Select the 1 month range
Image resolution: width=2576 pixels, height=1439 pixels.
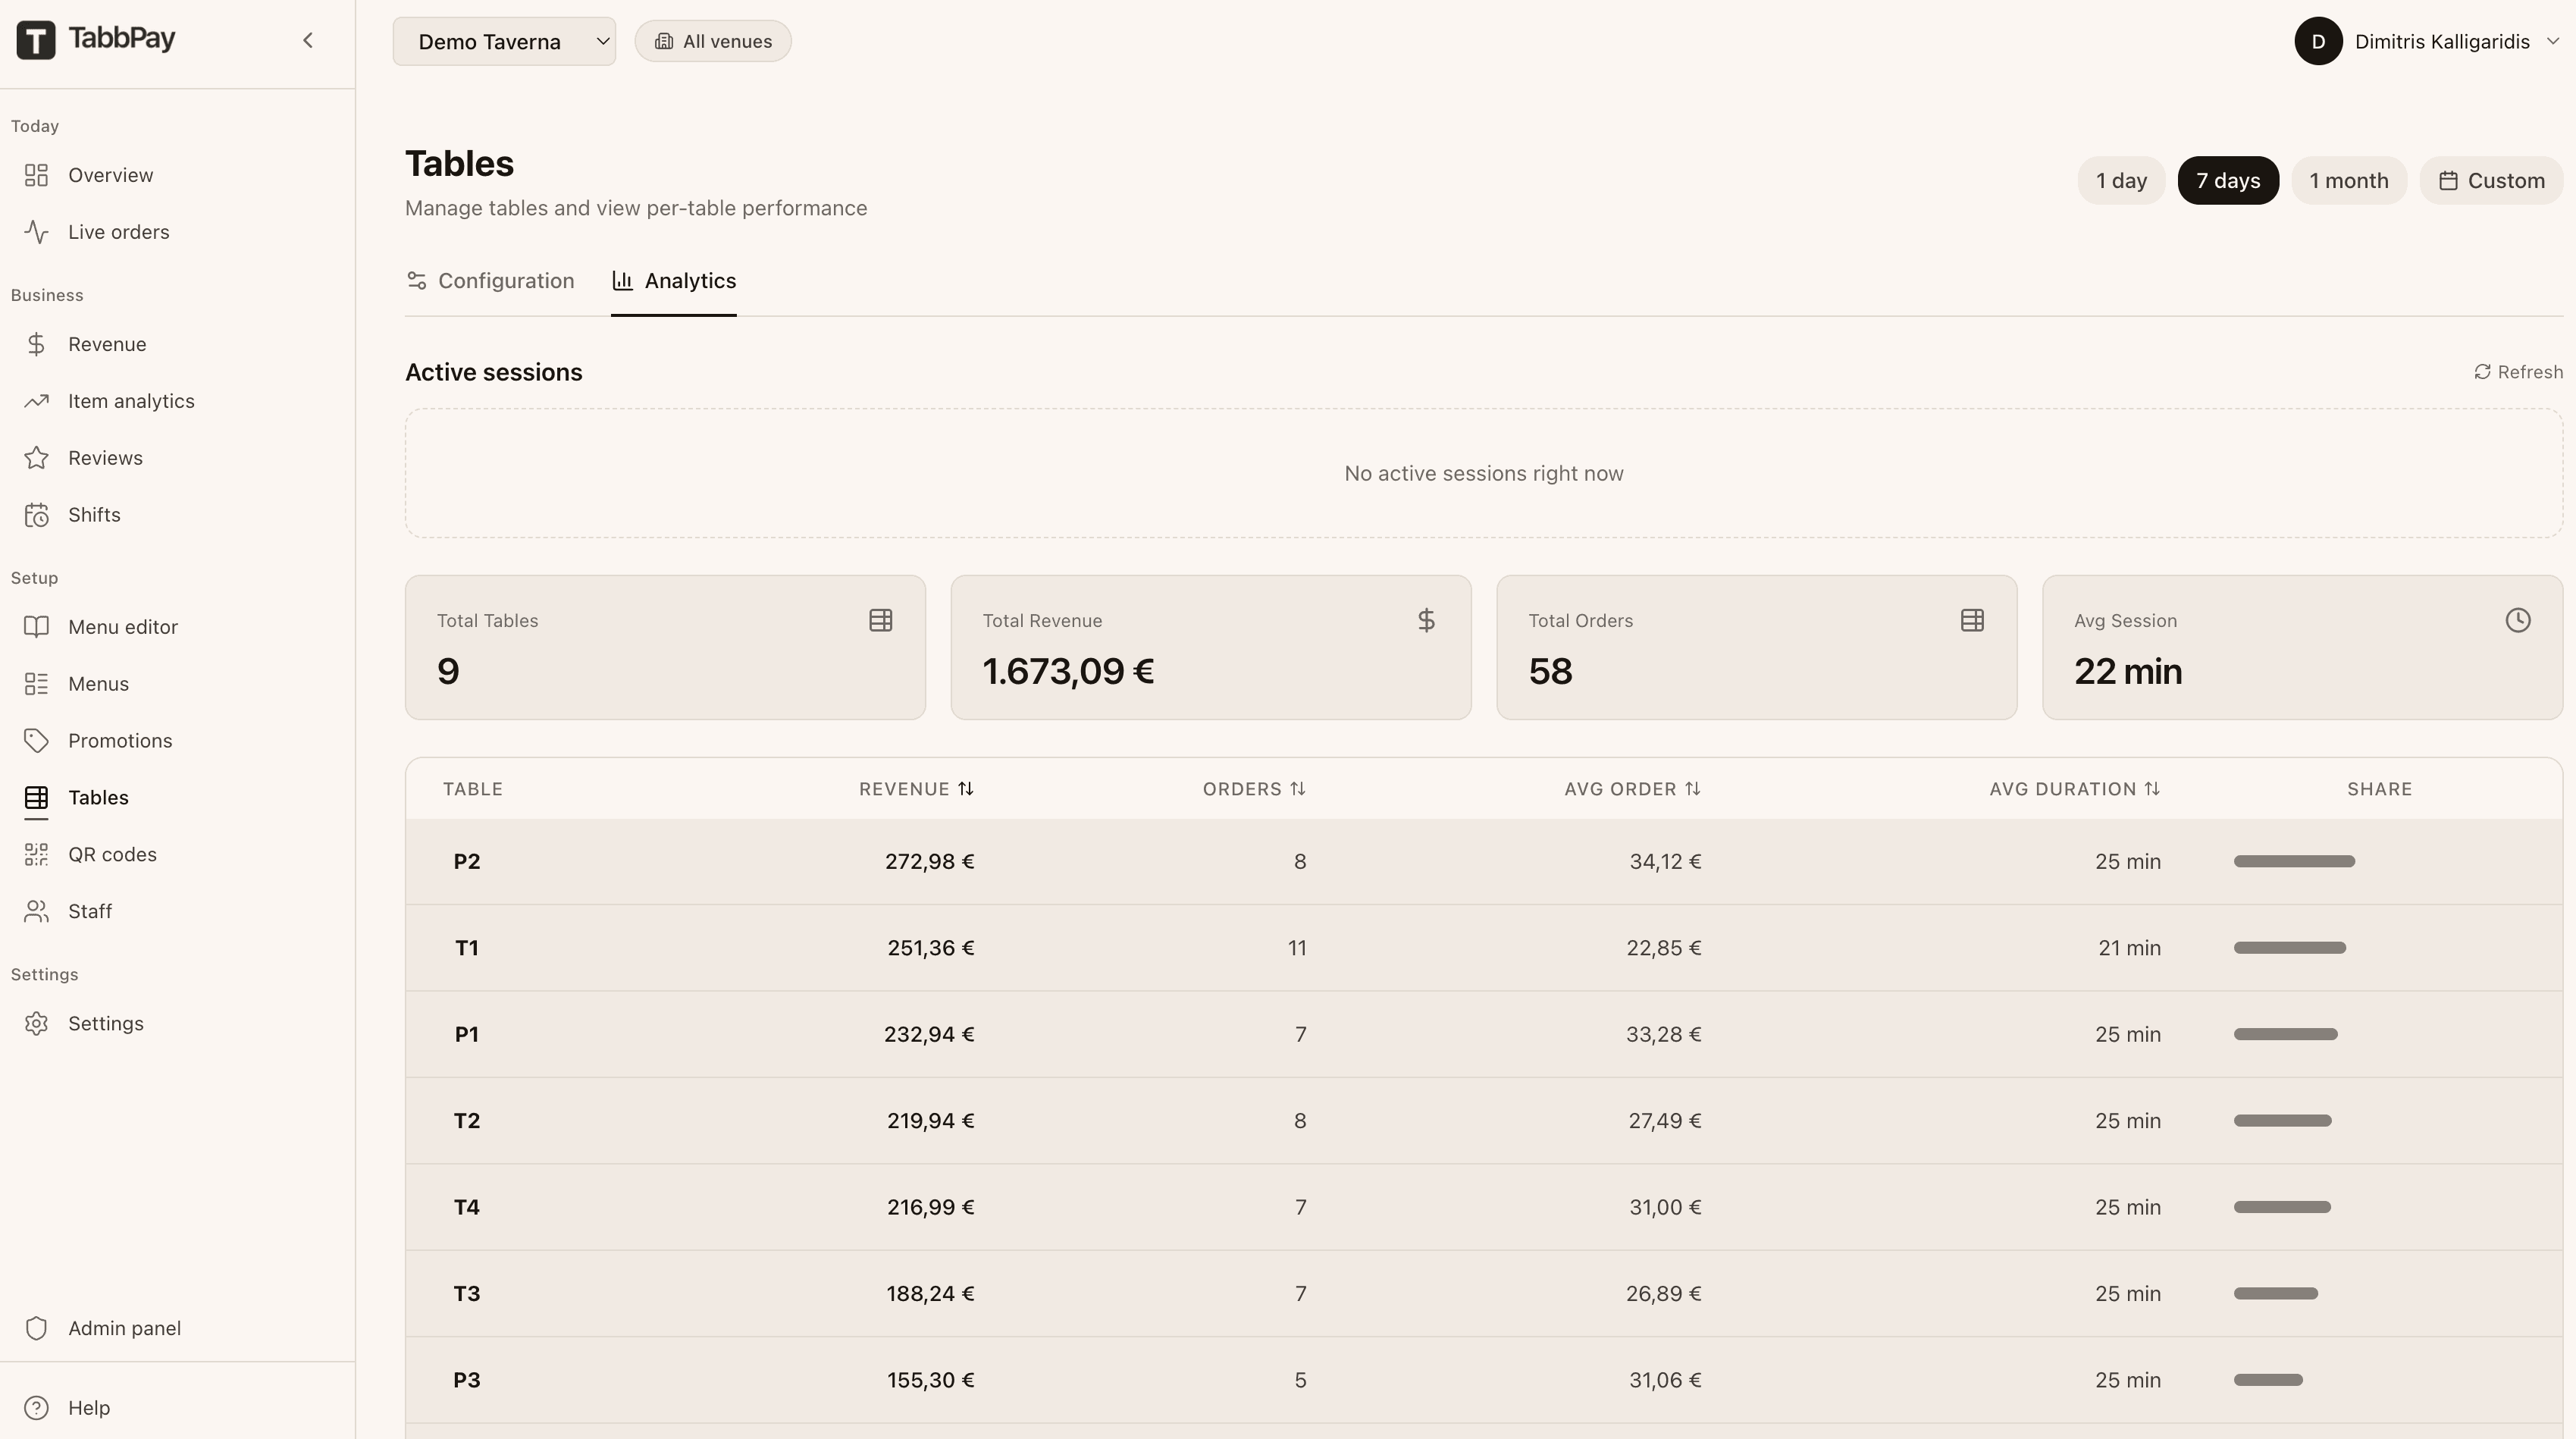point(2349,181)
